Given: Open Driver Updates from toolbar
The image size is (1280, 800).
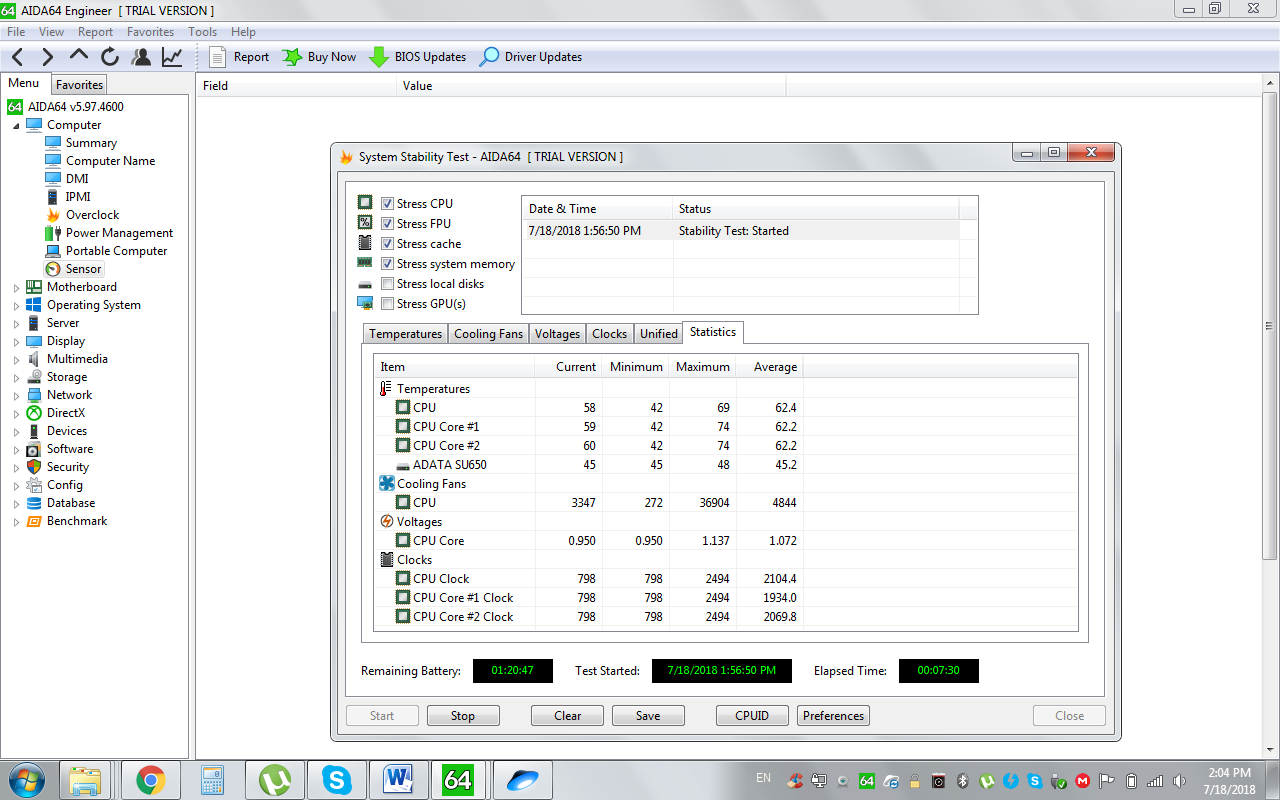Looking at the screenshot, I should point(531,57).
